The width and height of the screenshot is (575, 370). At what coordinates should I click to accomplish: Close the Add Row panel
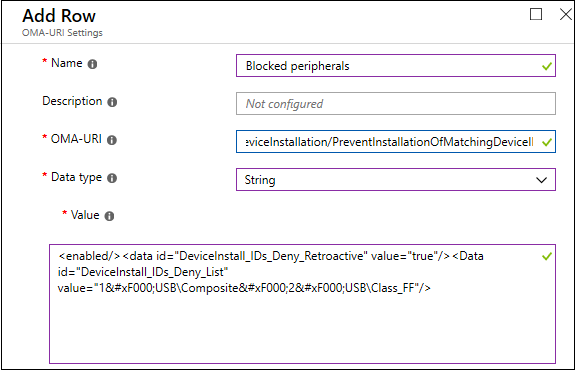tap(566, 14)
